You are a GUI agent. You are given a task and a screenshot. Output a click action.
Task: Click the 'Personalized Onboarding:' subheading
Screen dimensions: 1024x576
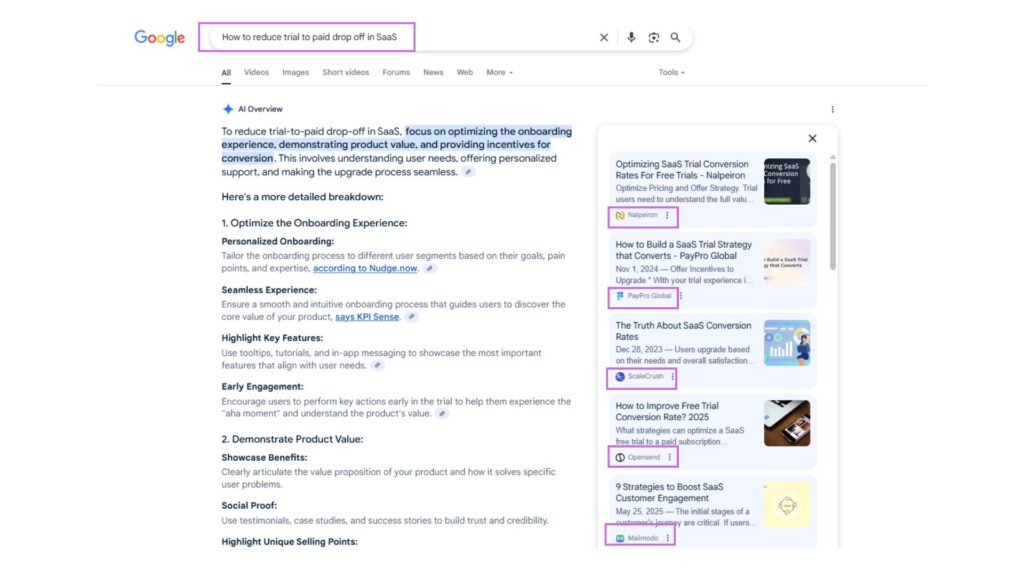point(278,241)
